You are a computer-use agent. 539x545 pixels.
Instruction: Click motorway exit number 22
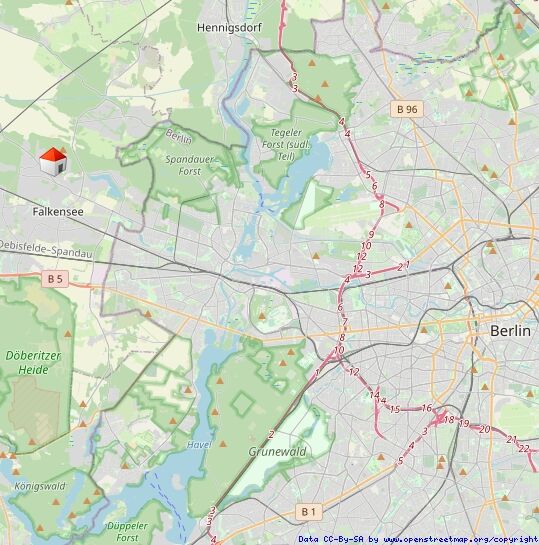click(x=524, y=449)
